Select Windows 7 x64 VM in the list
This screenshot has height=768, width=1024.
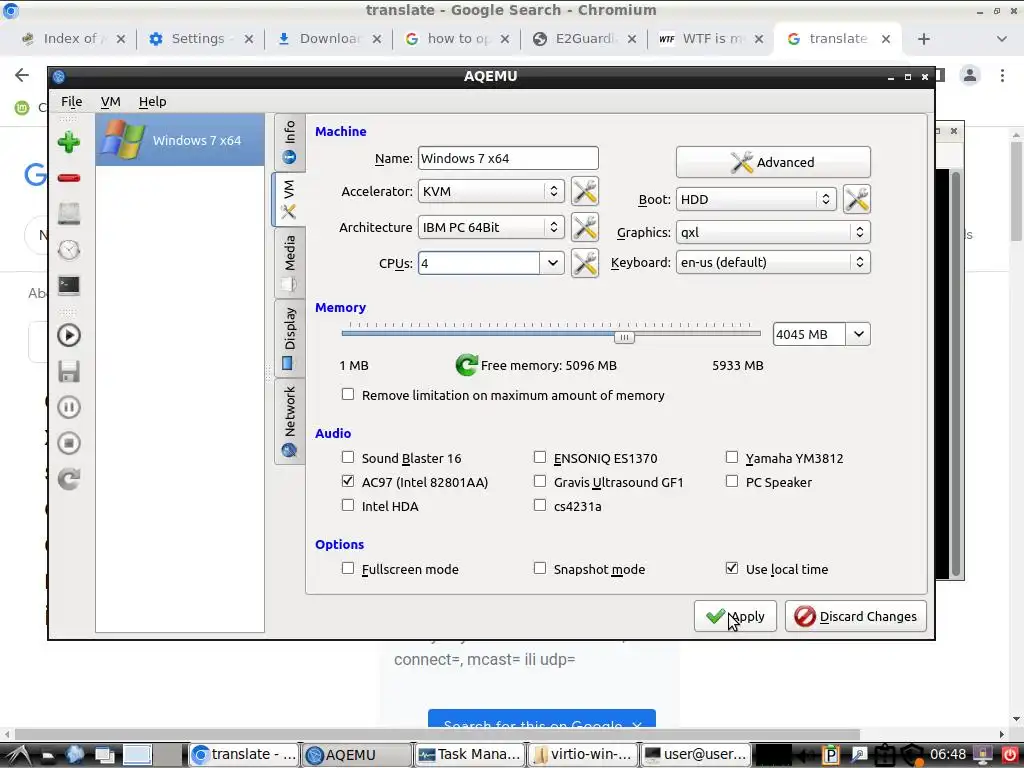tap(180, 140)
